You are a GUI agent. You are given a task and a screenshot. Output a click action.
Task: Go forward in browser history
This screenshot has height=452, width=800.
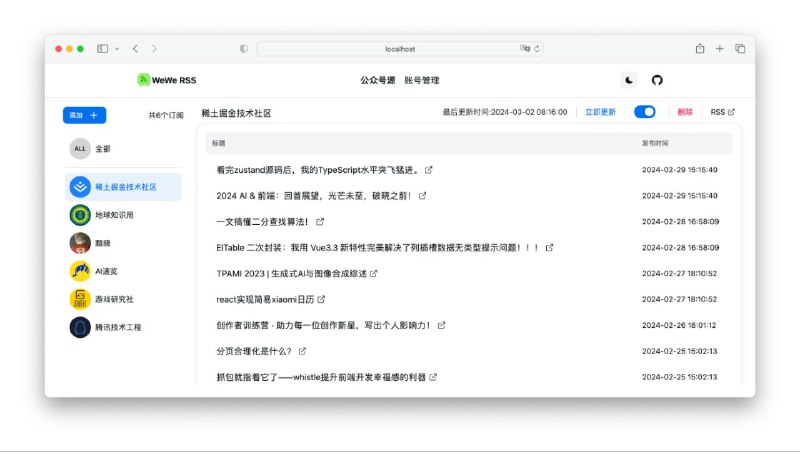pyautogui.click(x=154, y=48)
